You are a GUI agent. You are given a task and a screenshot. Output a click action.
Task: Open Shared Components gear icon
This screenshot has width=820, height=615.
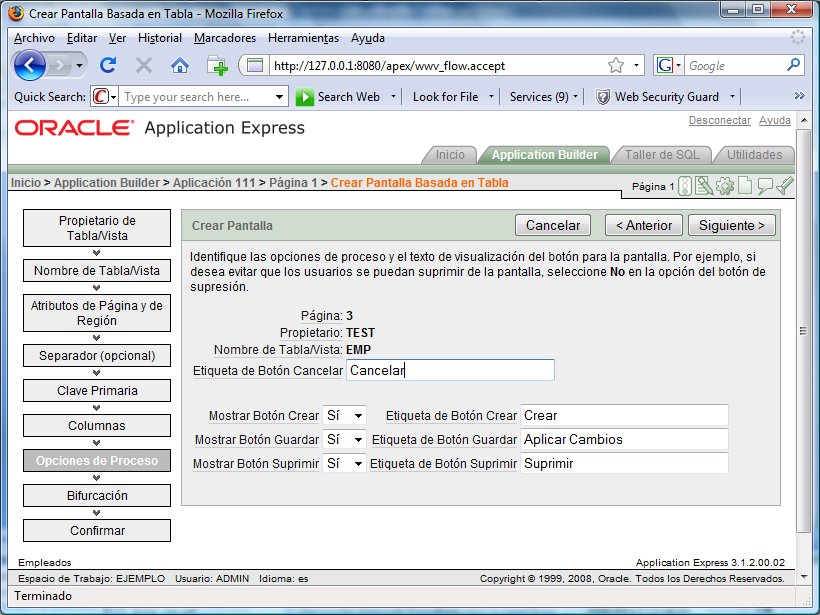725,186
